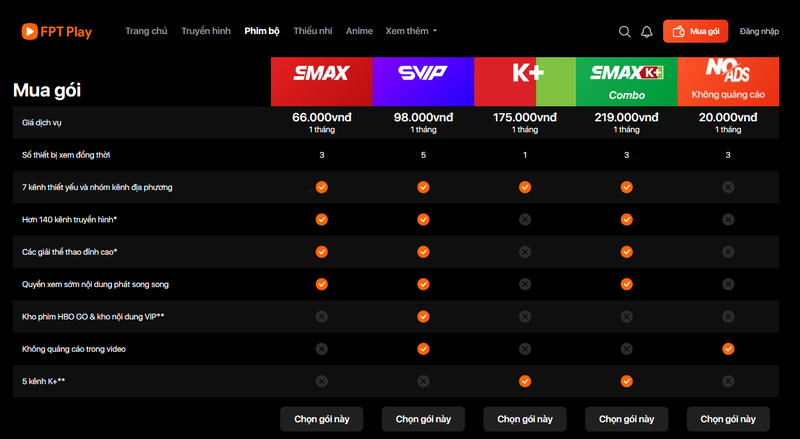Click Chọn gói này under No Ads column
Viewport: 800px width, 439px height.
pyautogui.click(x=728, y=419)
